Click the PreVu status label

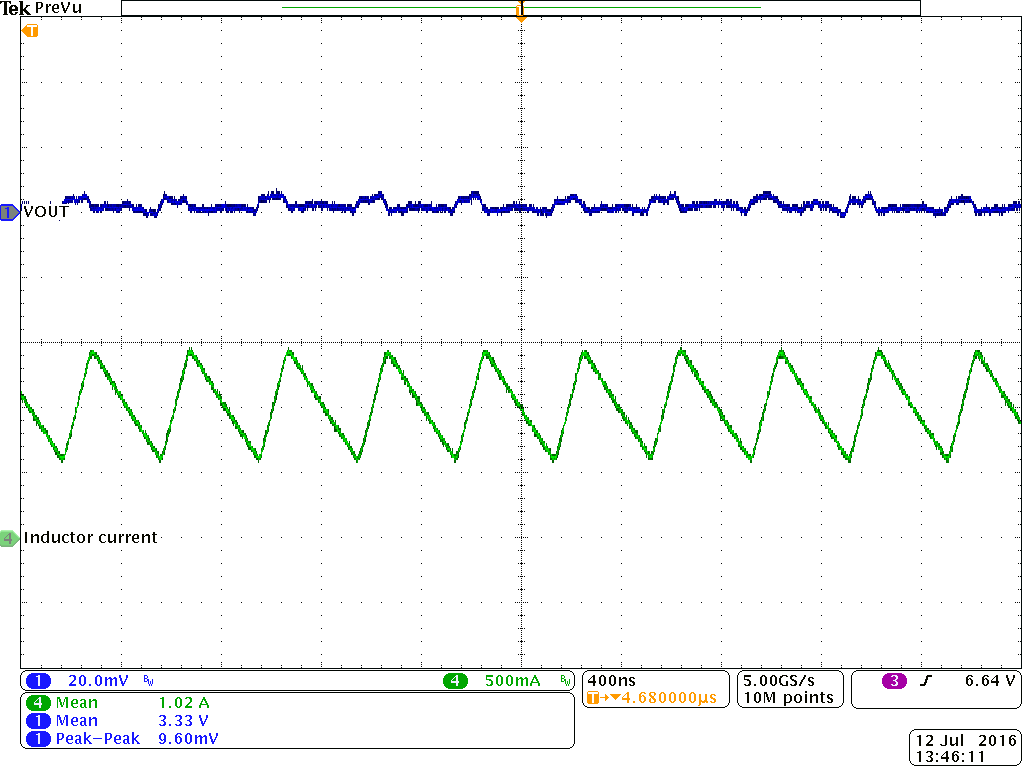[60, 8]
